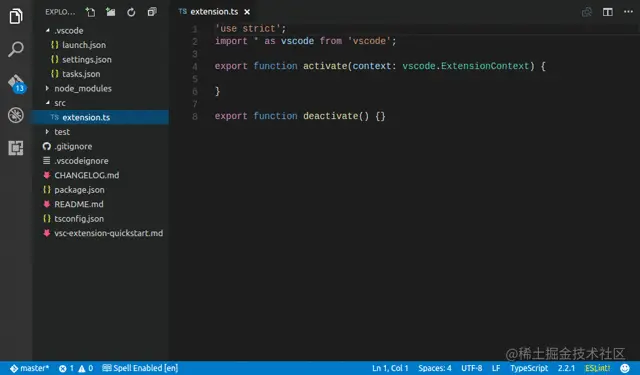Expand the node_modules folder

(83, 89)
